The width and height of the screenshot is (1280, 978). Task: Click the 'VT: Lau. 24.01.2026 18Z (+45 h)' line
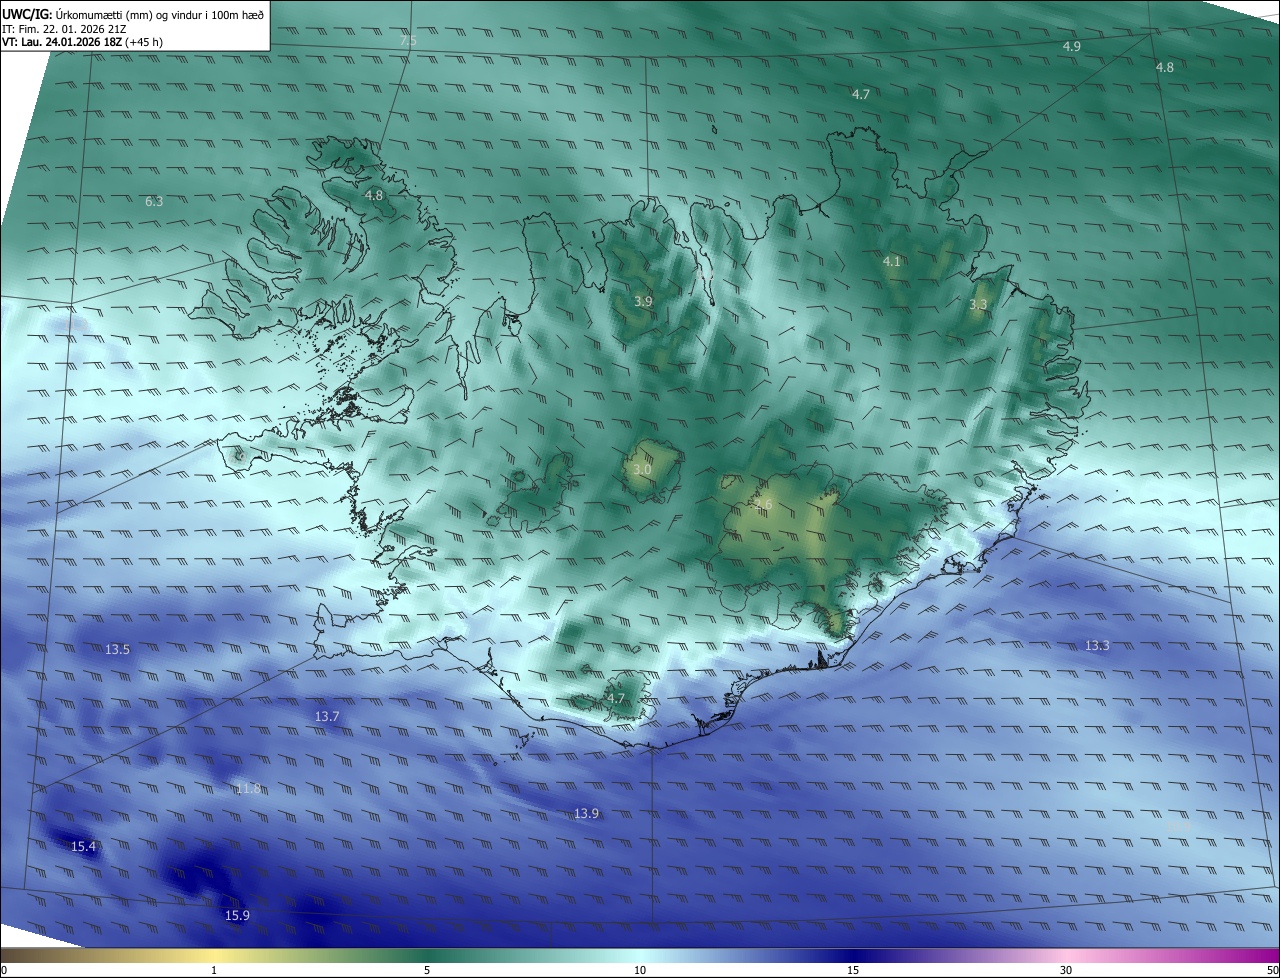pyautogui.click(x=82, y=43)
